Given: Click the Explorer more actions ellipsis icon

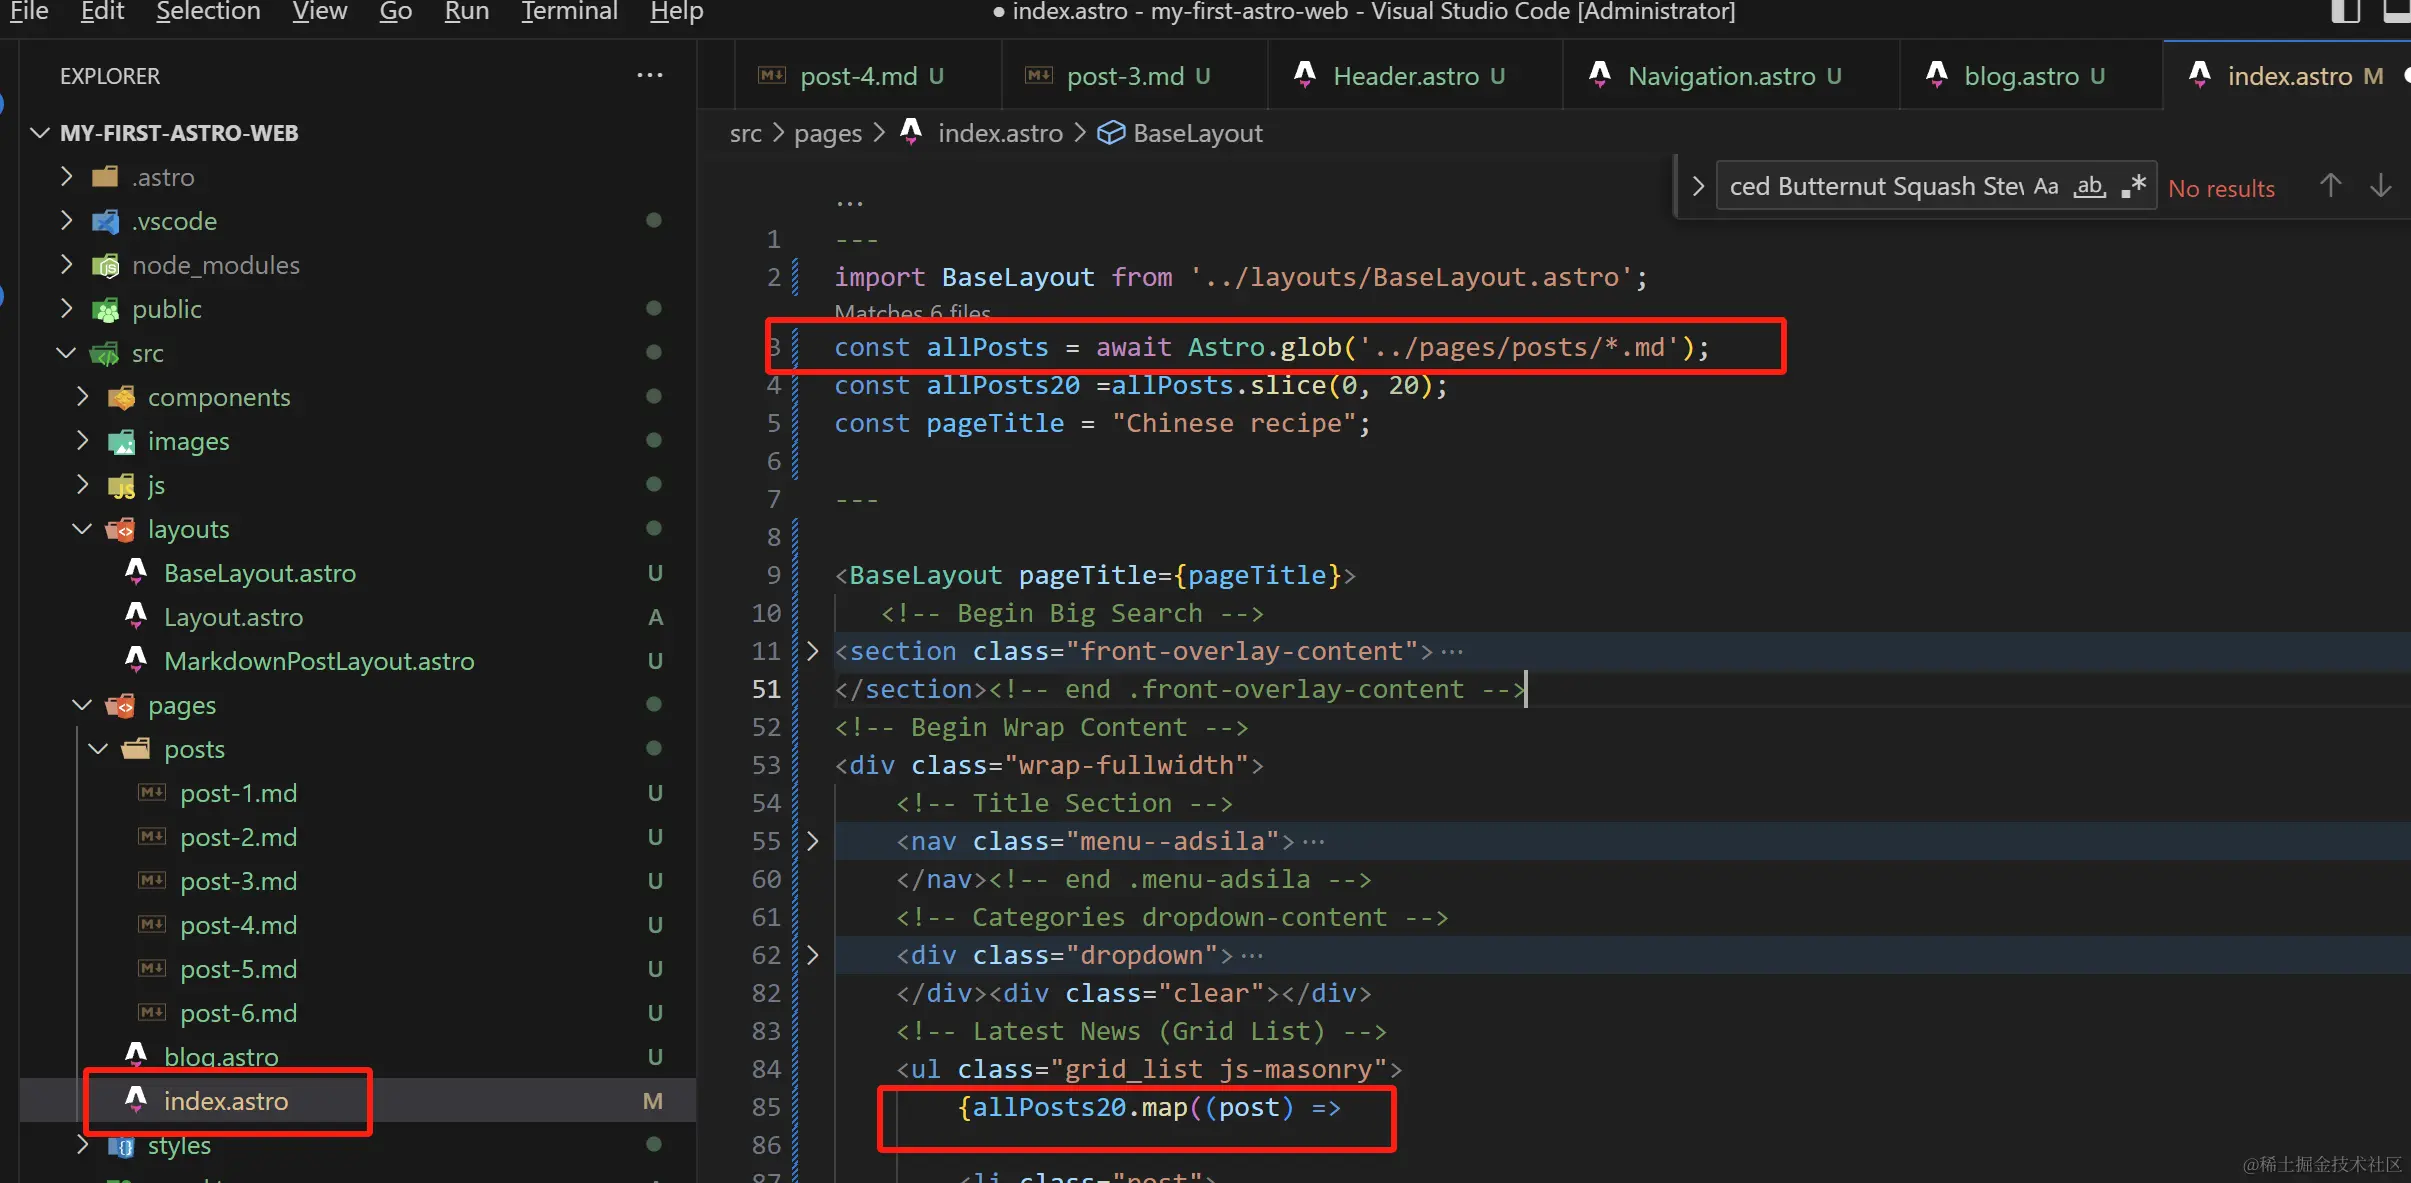Looking at the screenshot, I should pyautogui.click(x=650, y=76).
